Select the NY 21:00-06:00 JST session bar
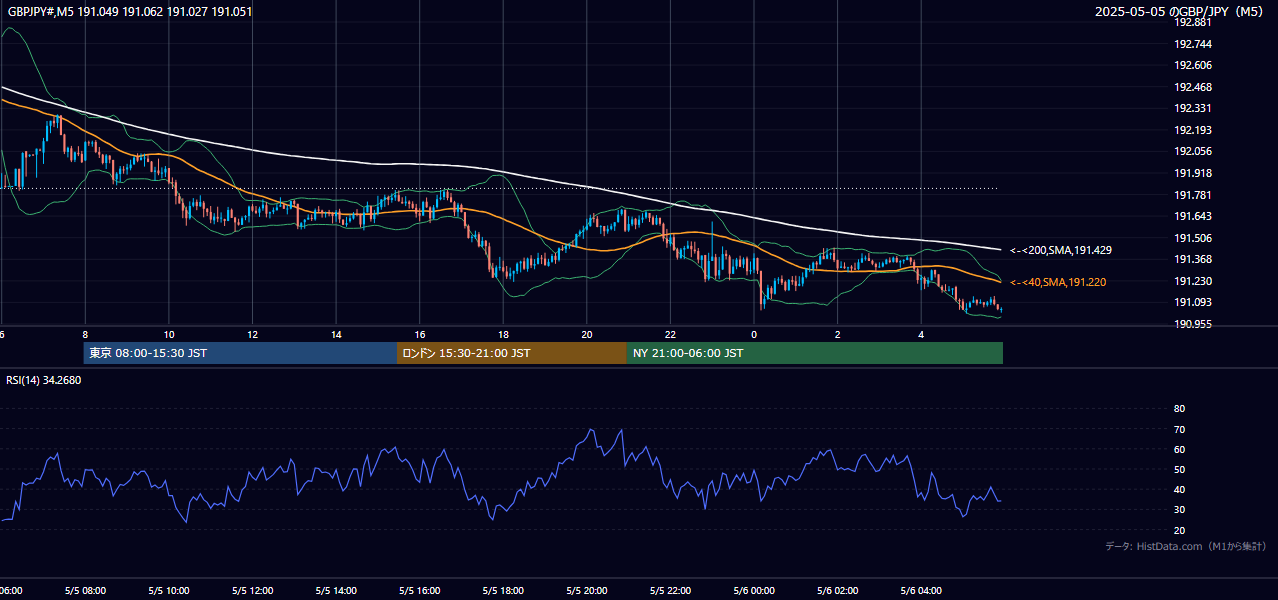This screenshot has height=600, width=1278. pos(815,353)
